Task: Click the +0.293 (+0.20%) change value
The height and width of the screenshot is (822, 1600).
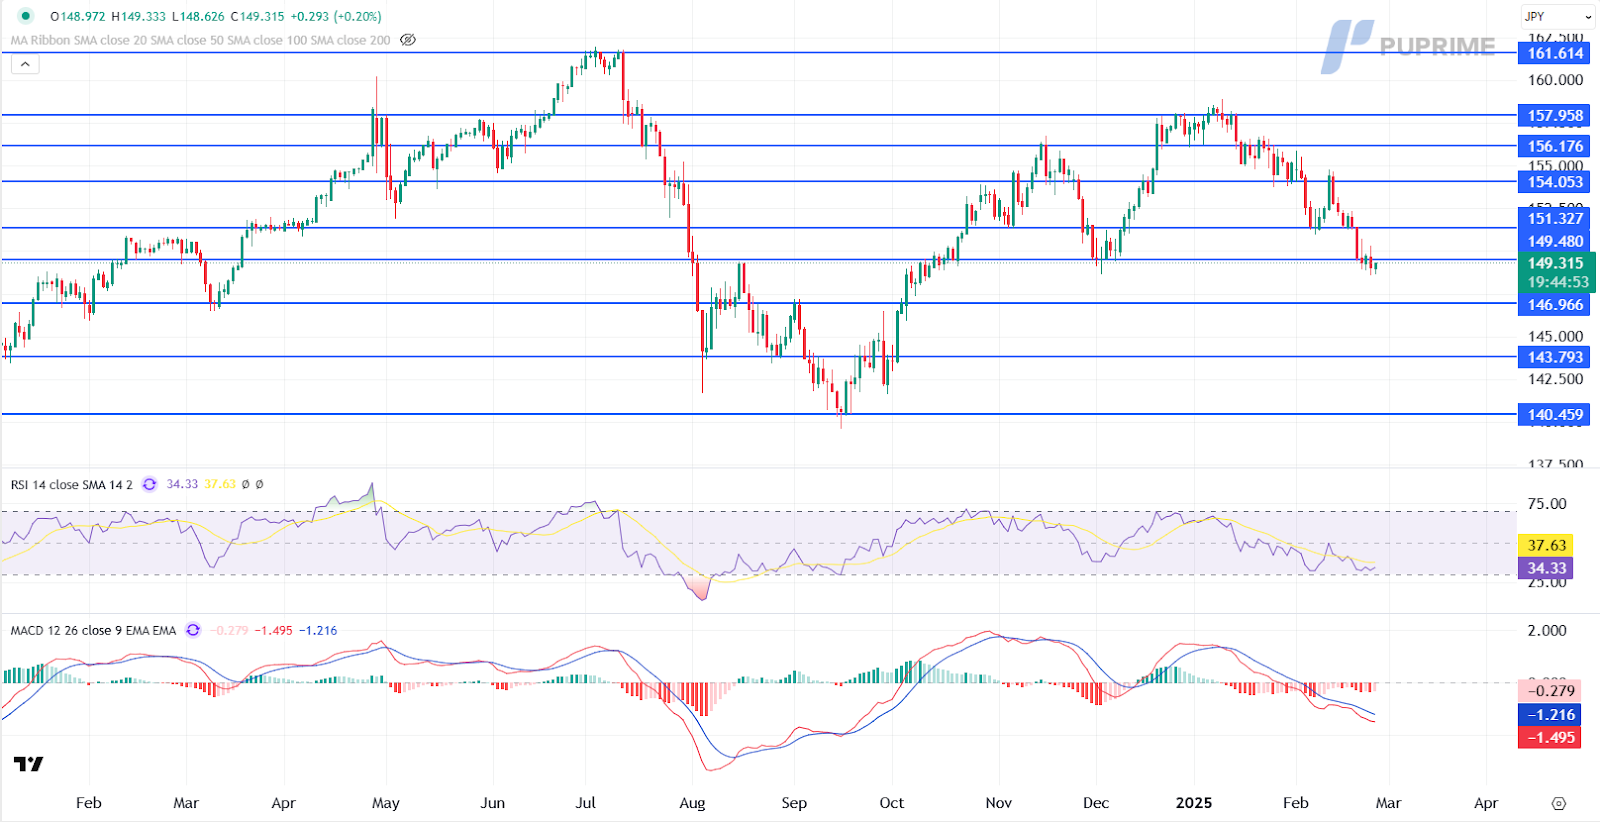Action: tap(336, 16)
